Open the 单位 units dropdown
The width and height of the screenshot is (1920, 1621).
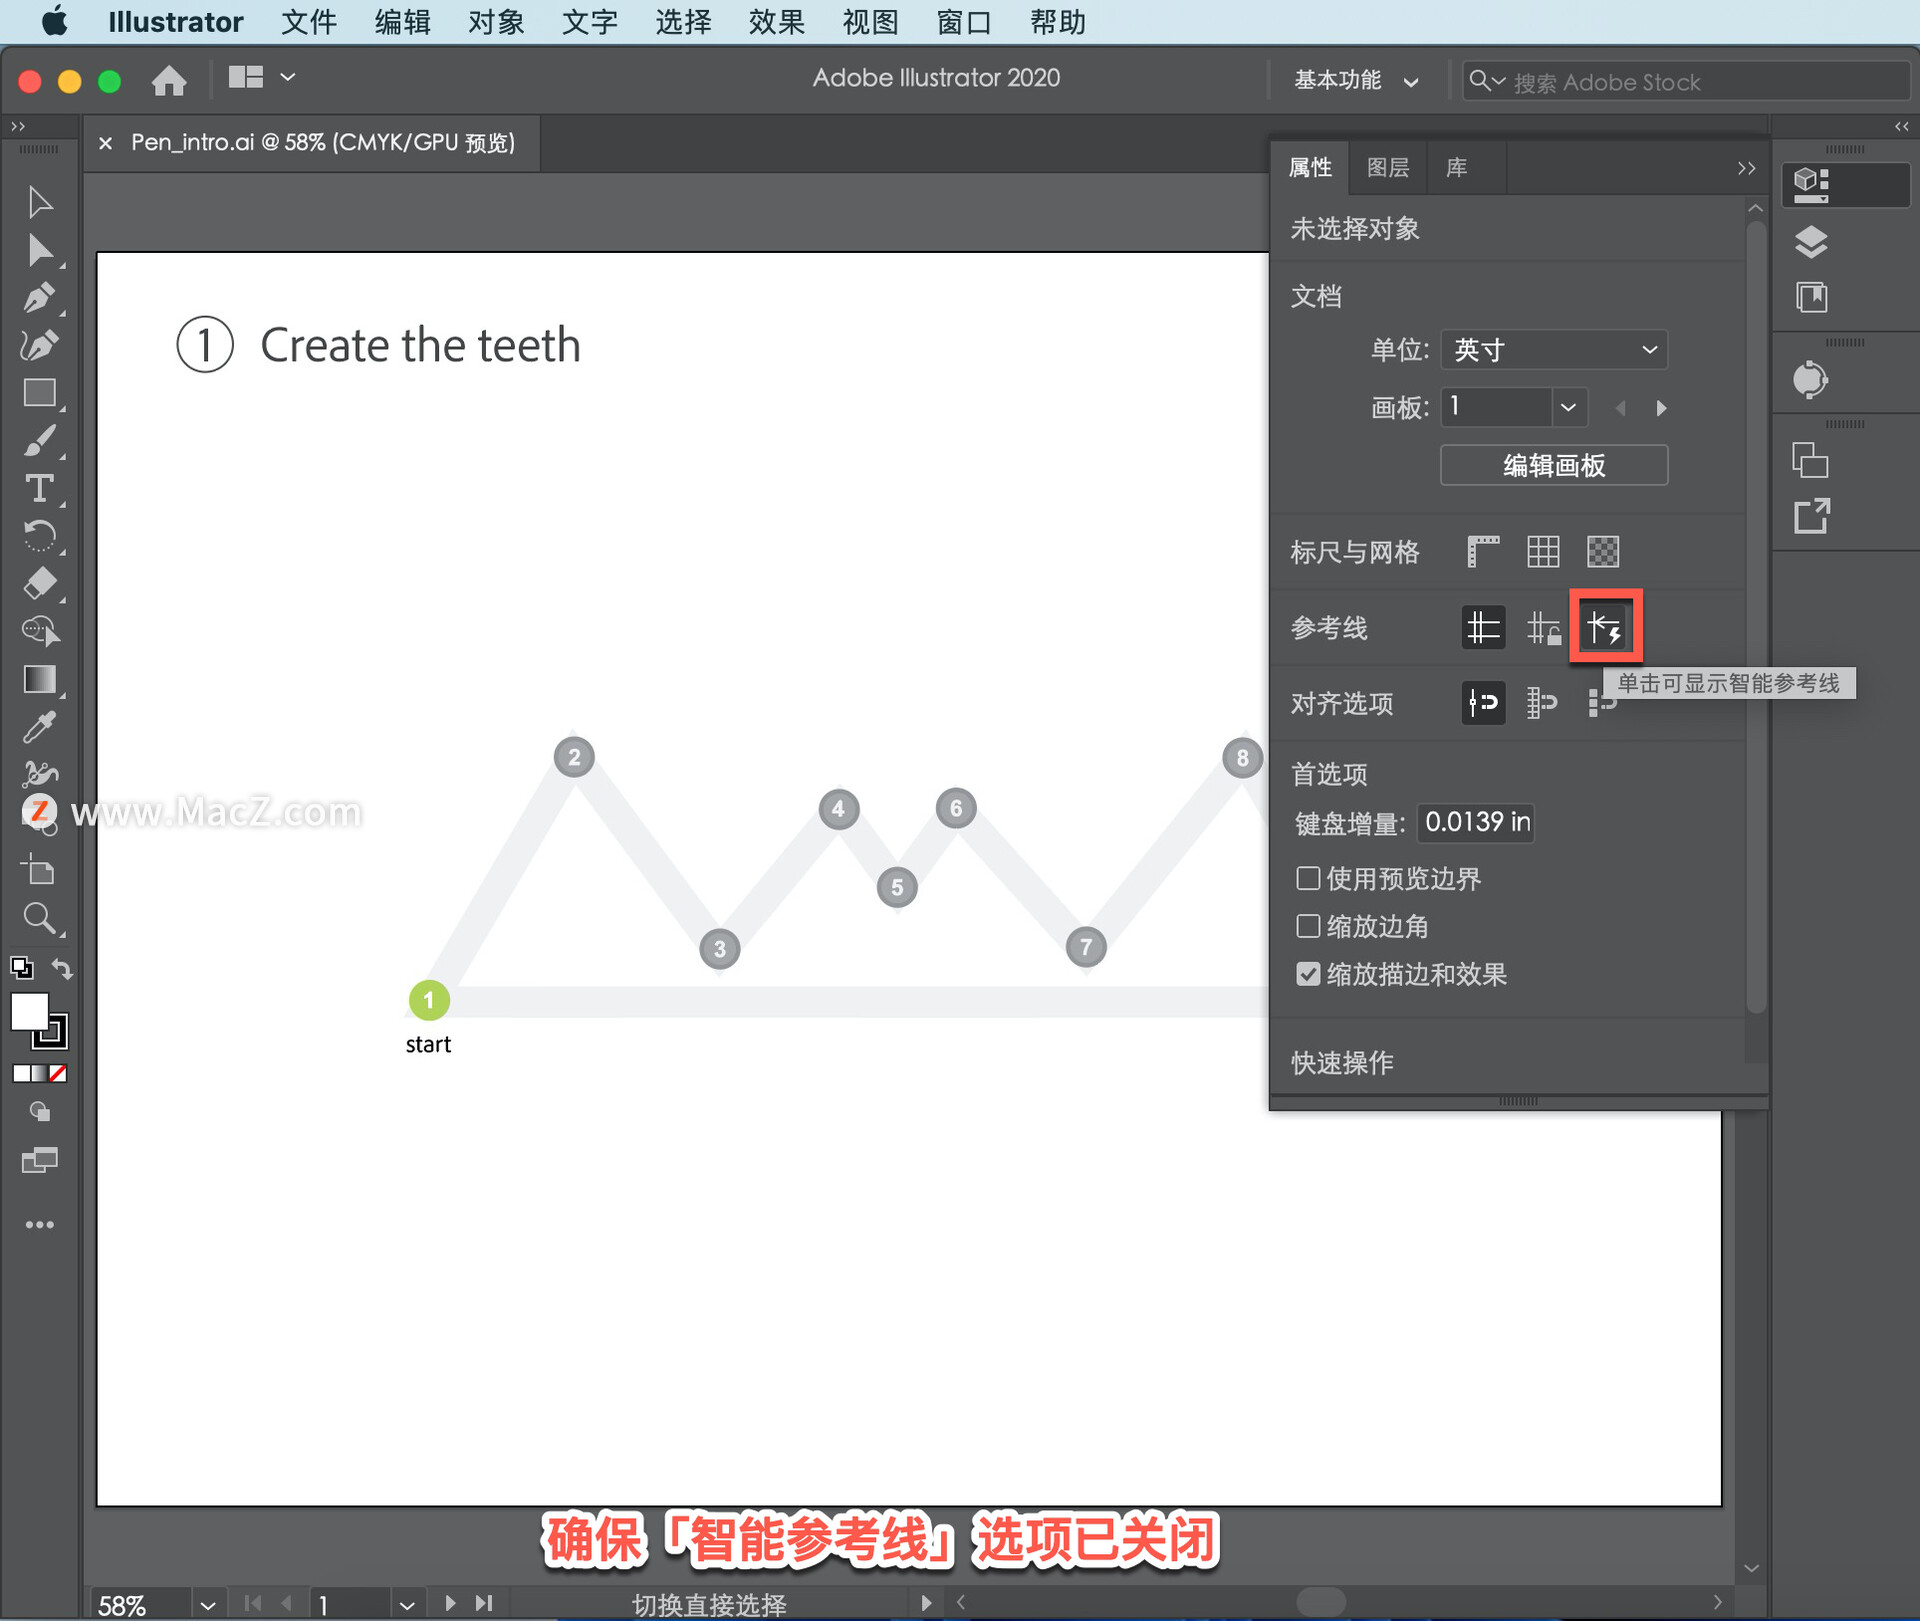tap(1553, 349)
